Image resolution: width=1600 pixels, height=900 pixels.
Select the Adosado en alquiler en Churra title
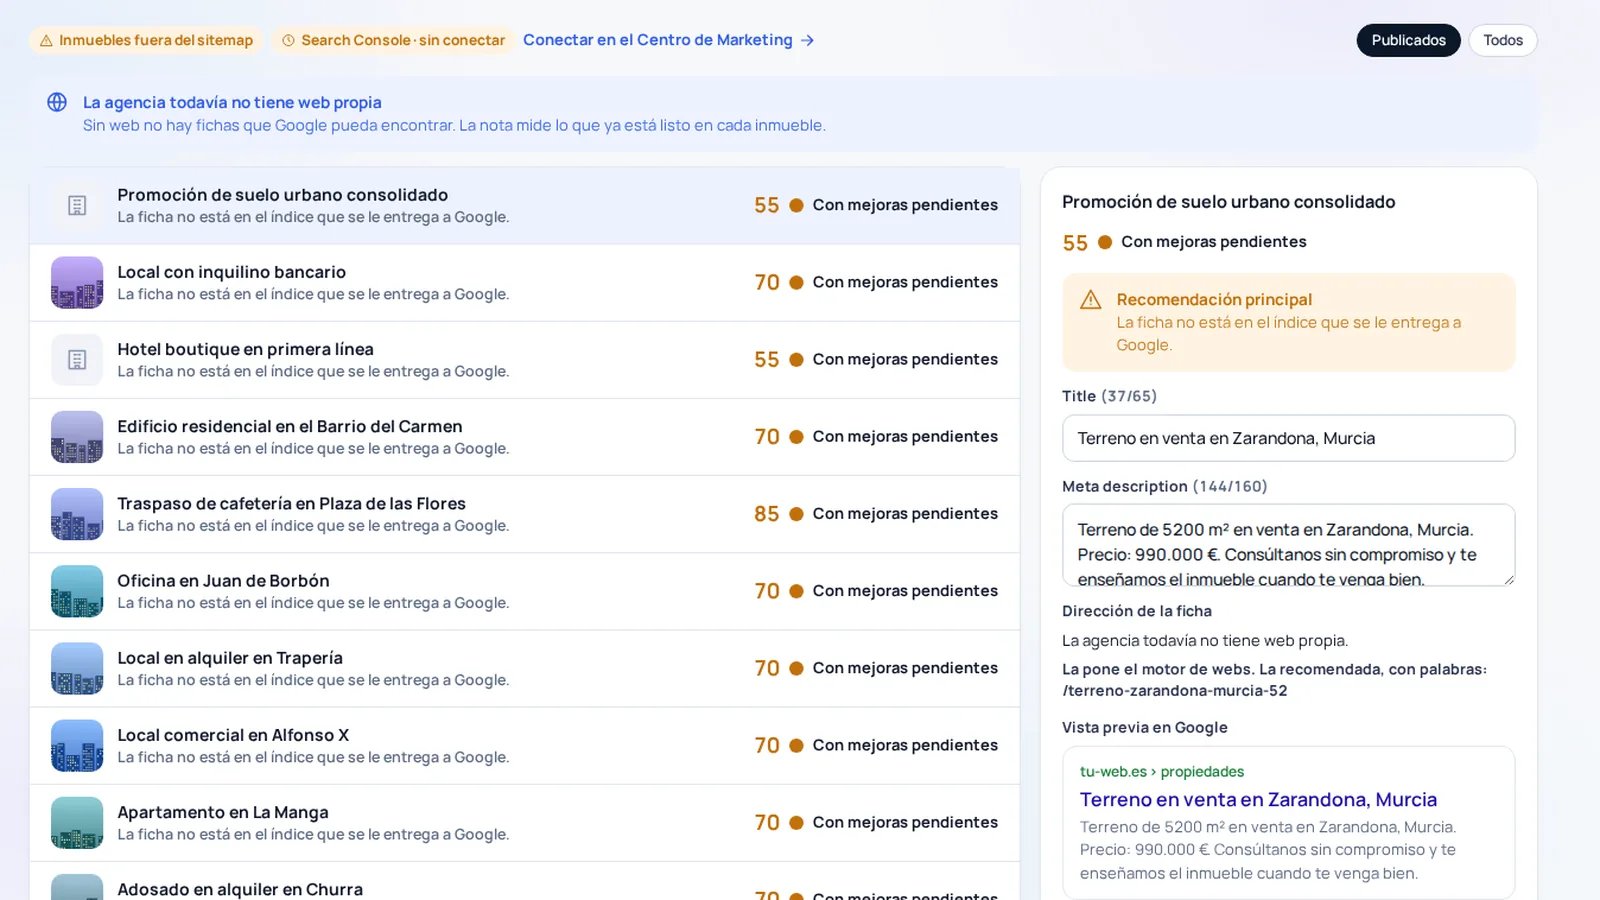coord(240,889)
